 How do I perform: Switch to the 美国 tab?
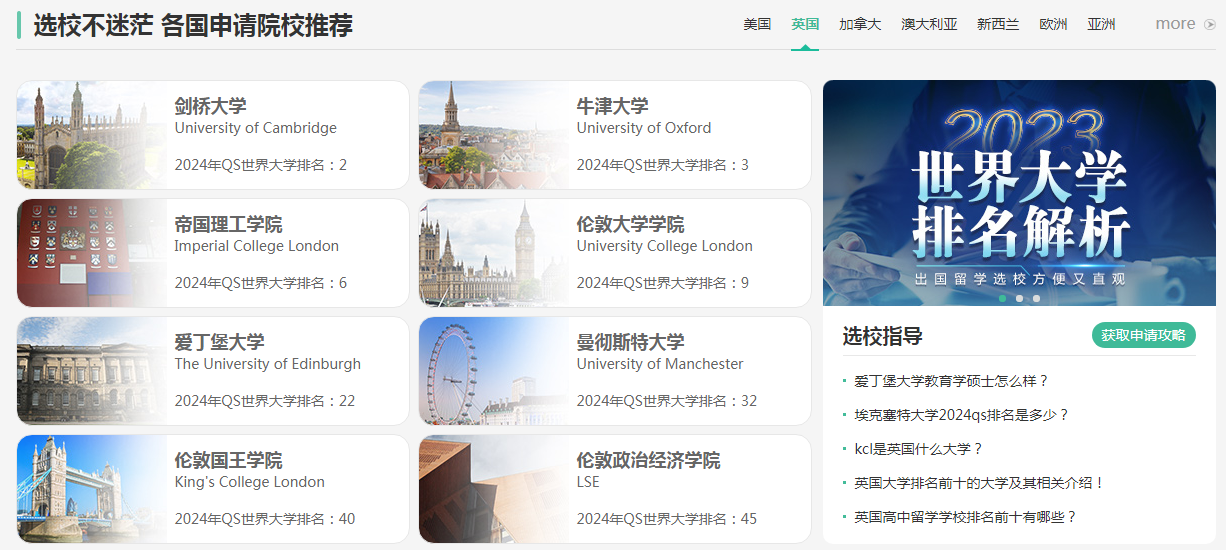click(757, 24)
